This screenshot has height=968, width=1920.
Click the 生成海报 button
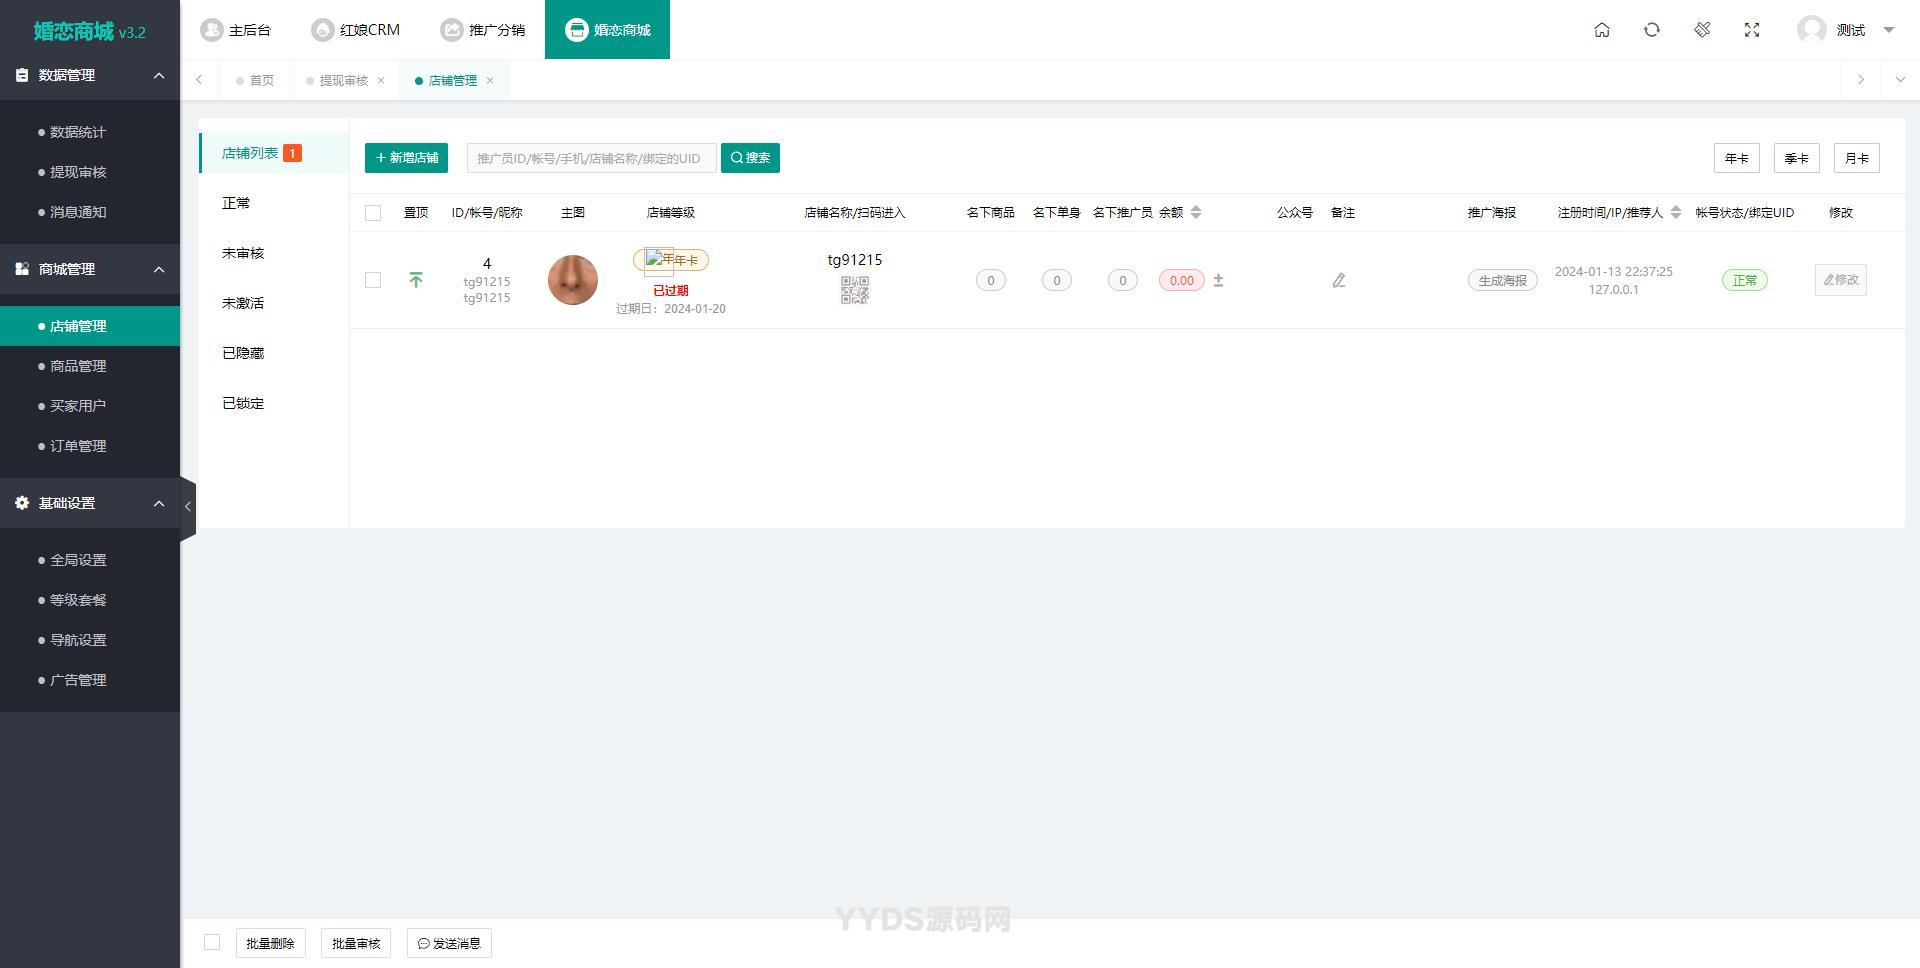pos(1502,281)
